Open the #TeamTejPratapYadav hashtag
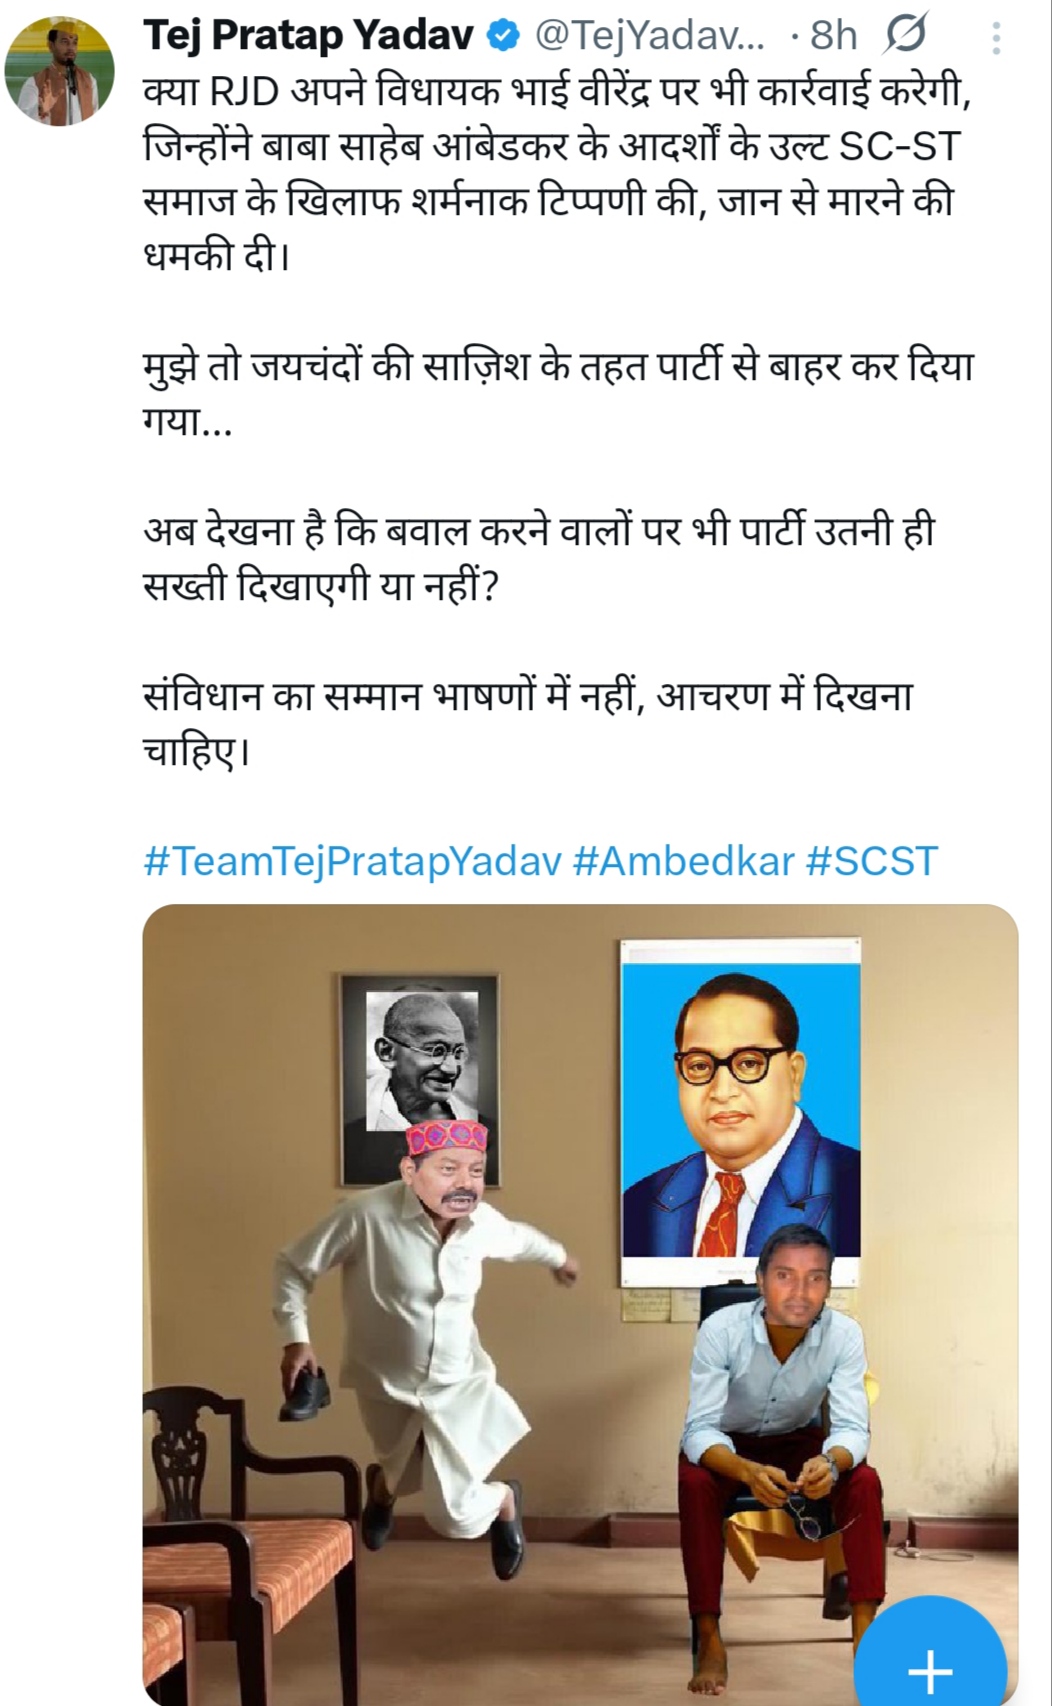Viewport: 1052px width, 1706px height. (x=353, y=862)
